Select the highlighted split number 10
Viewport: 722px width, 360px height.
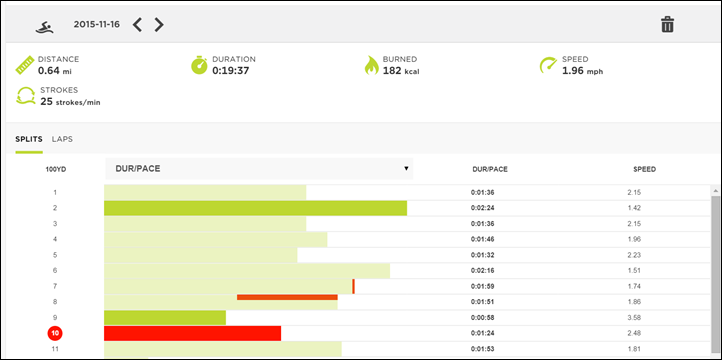click(x=55, y=333)
